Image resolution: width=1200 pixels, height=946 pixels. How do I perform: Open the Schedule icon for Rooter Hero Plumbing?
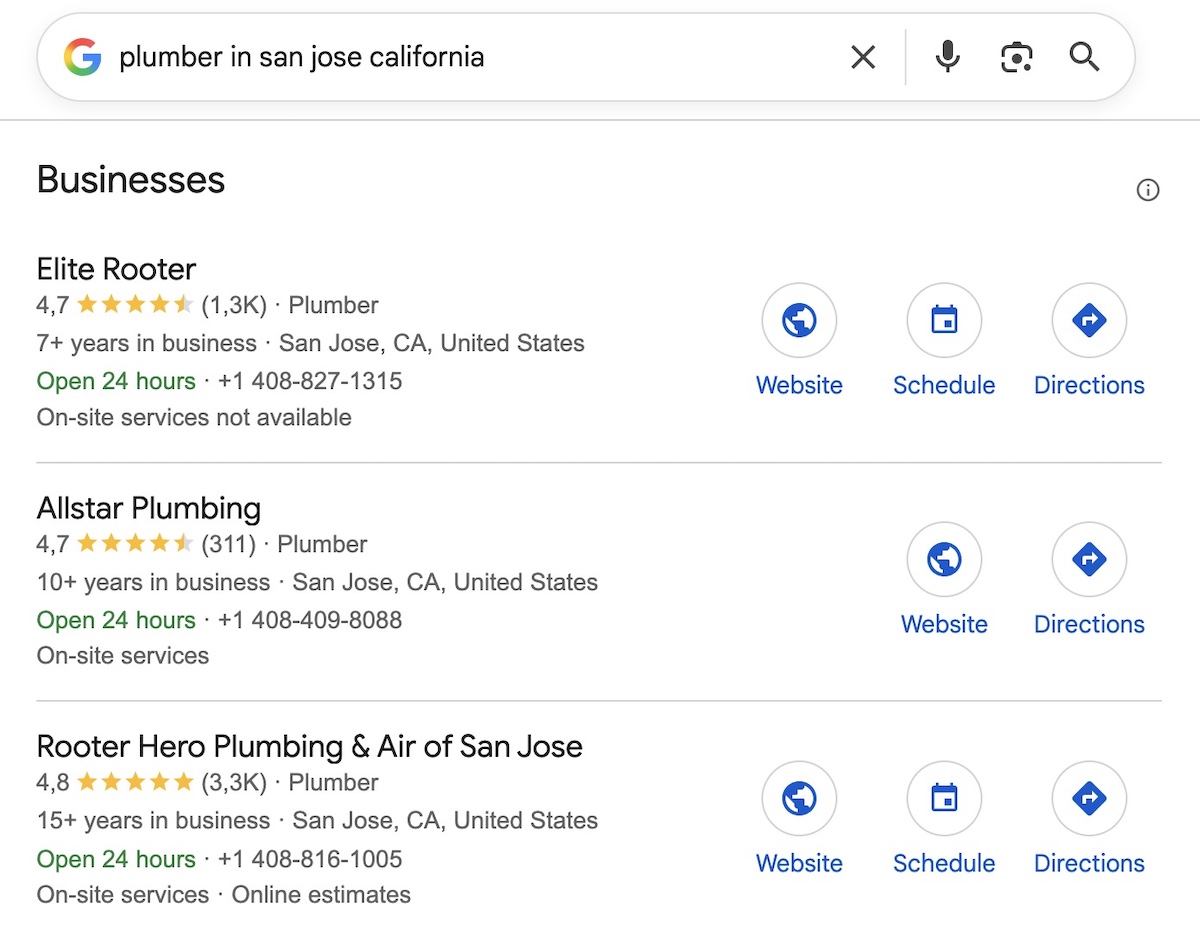[944, 798]
